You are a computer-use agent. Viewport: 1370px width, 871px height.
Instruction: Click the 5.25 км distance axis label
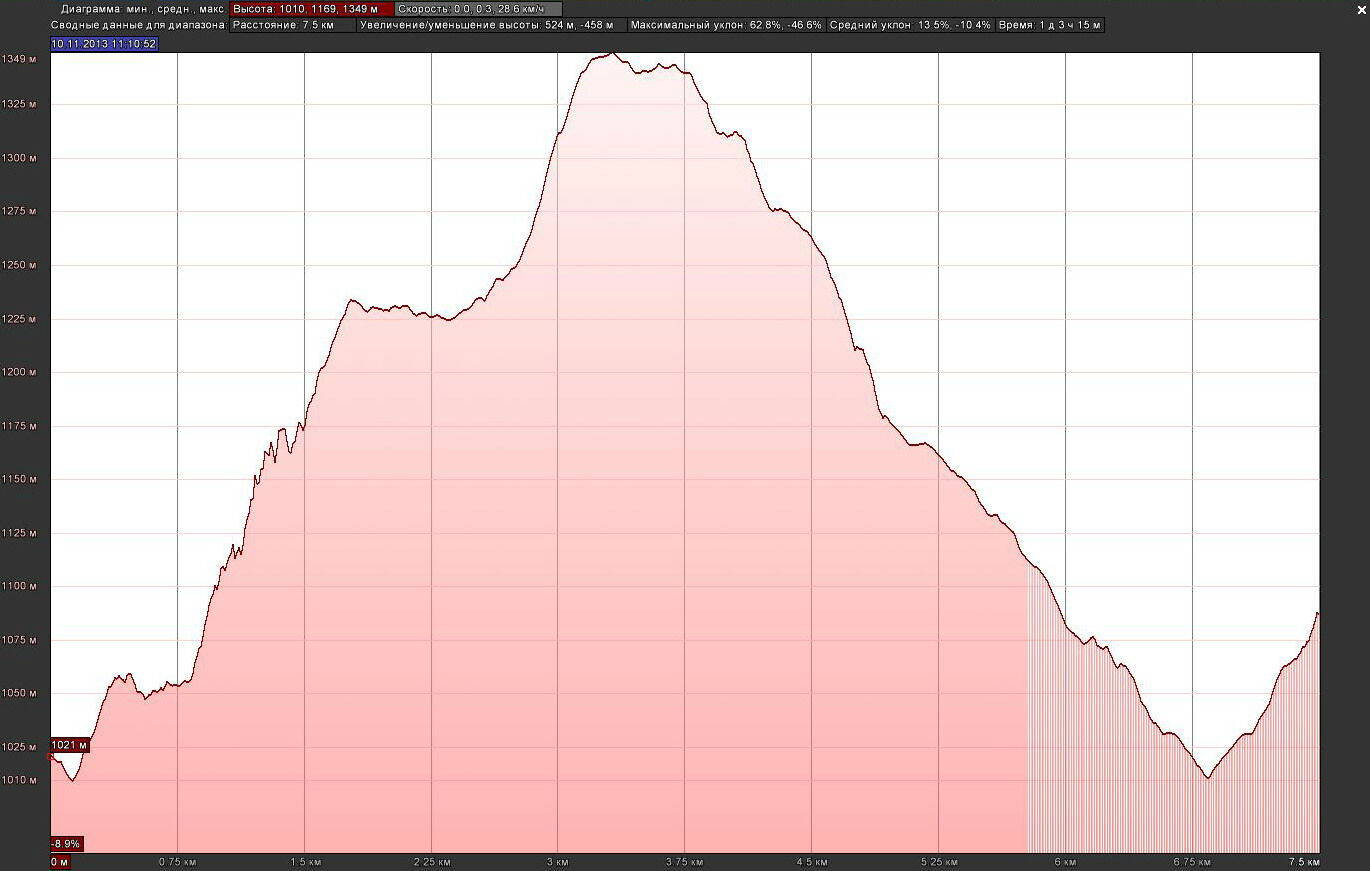coord(939,862)
